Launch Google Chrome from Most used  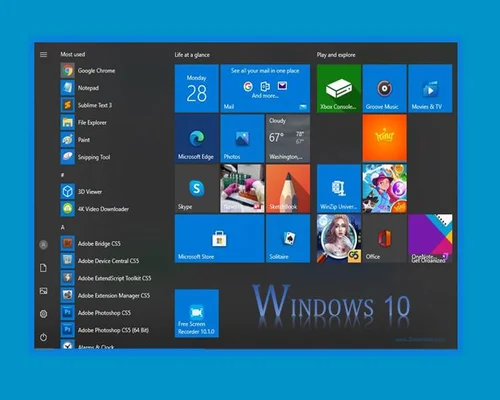(88, 71)
